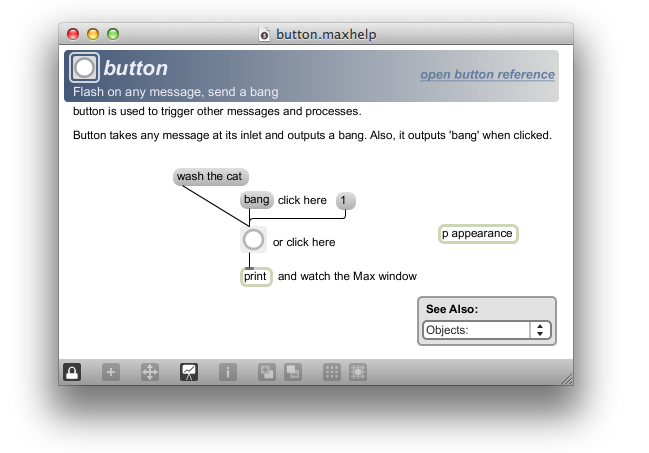The height and width of the screenshot is (453, 649).
Task: Click the '1' message box
Action: pos(345,201)
